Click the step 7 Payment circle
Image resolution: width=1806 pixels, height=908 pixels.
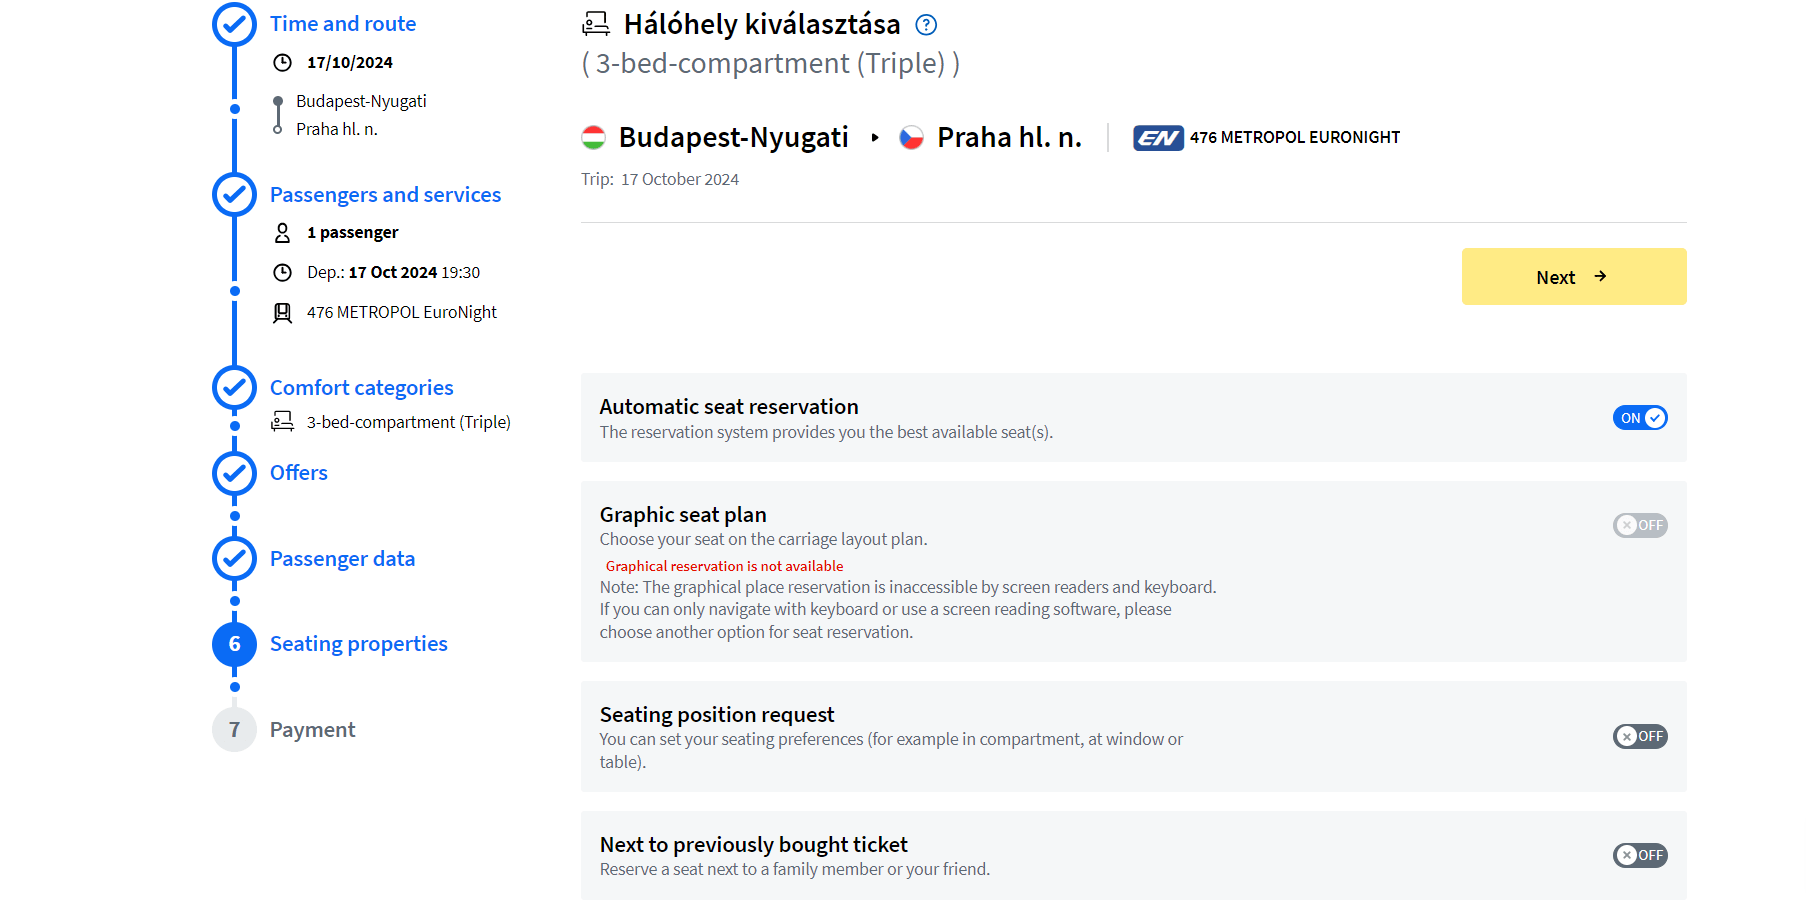pyautogui.click(x=235, y=730)
